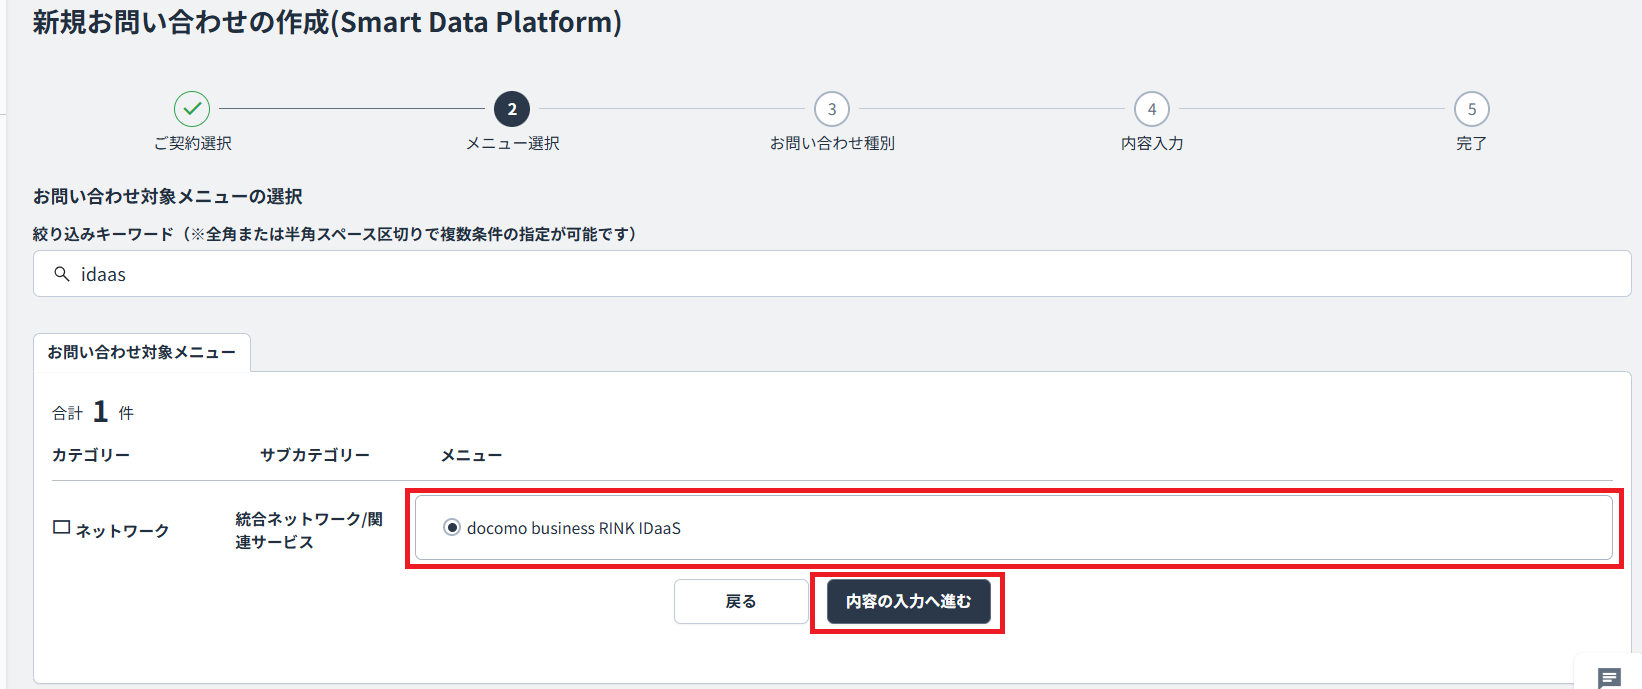Click the メニュー column header
1642x689 pixels.
pos(472,455)
